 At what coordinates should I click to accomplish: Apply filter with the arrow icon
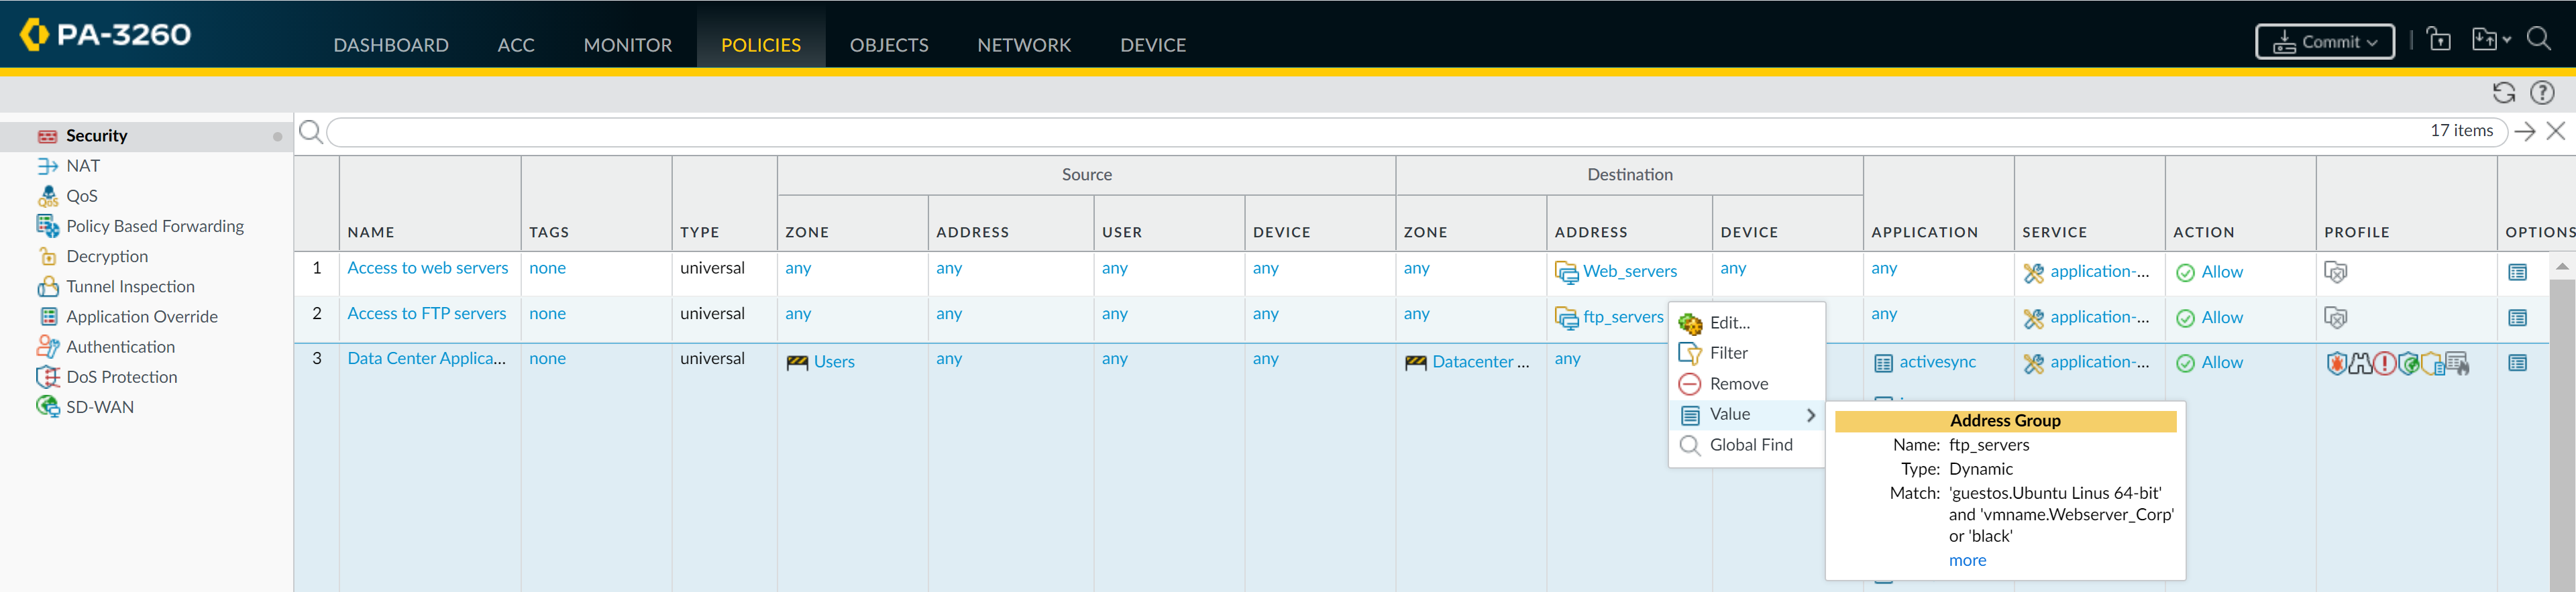pyautogui.click(x=2524, y=131)
